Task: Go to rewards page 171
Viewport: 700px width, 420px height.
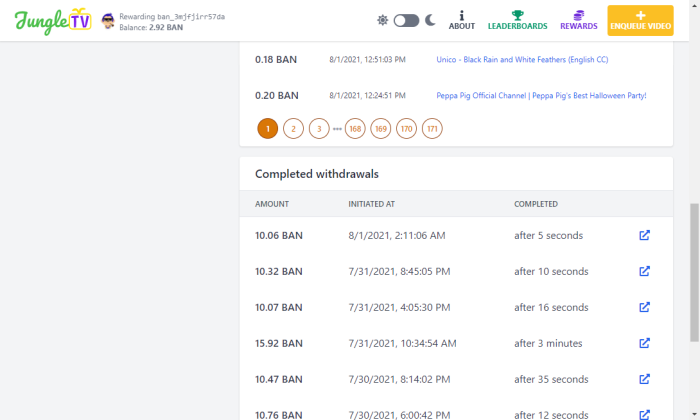Action: 432,129
